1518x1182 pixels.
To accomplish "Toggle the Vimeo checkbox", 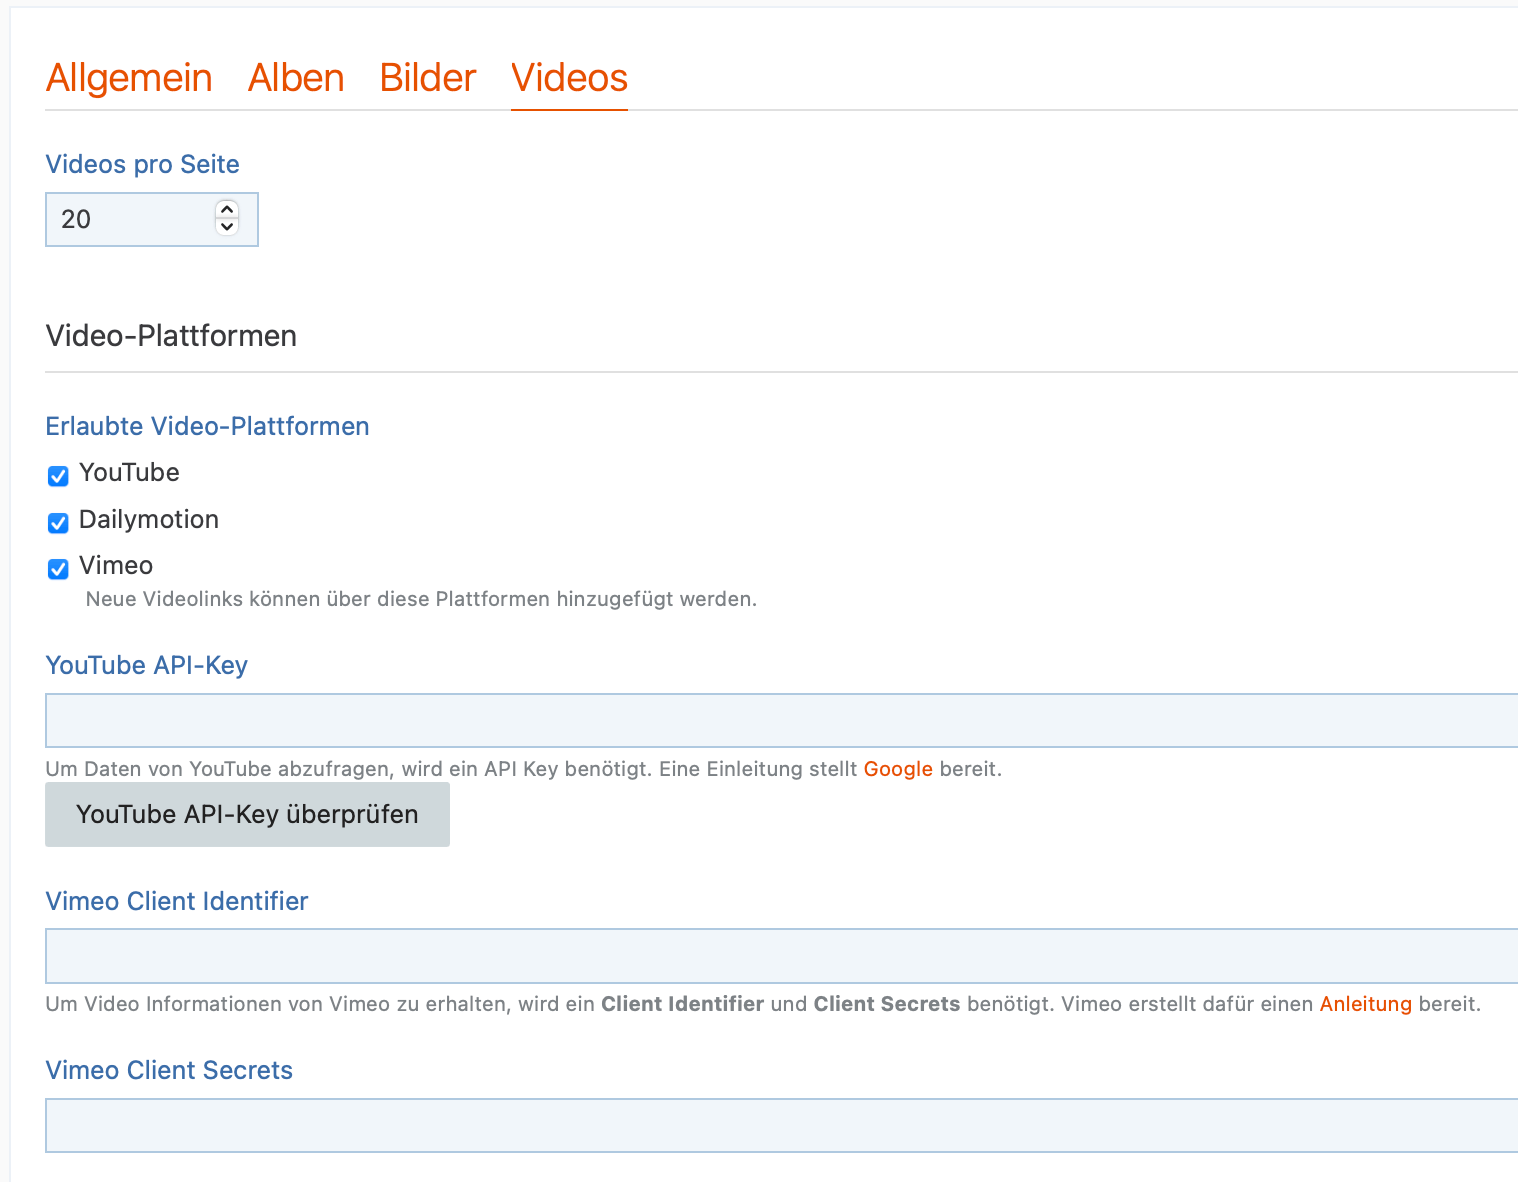I will coord(58,569).
